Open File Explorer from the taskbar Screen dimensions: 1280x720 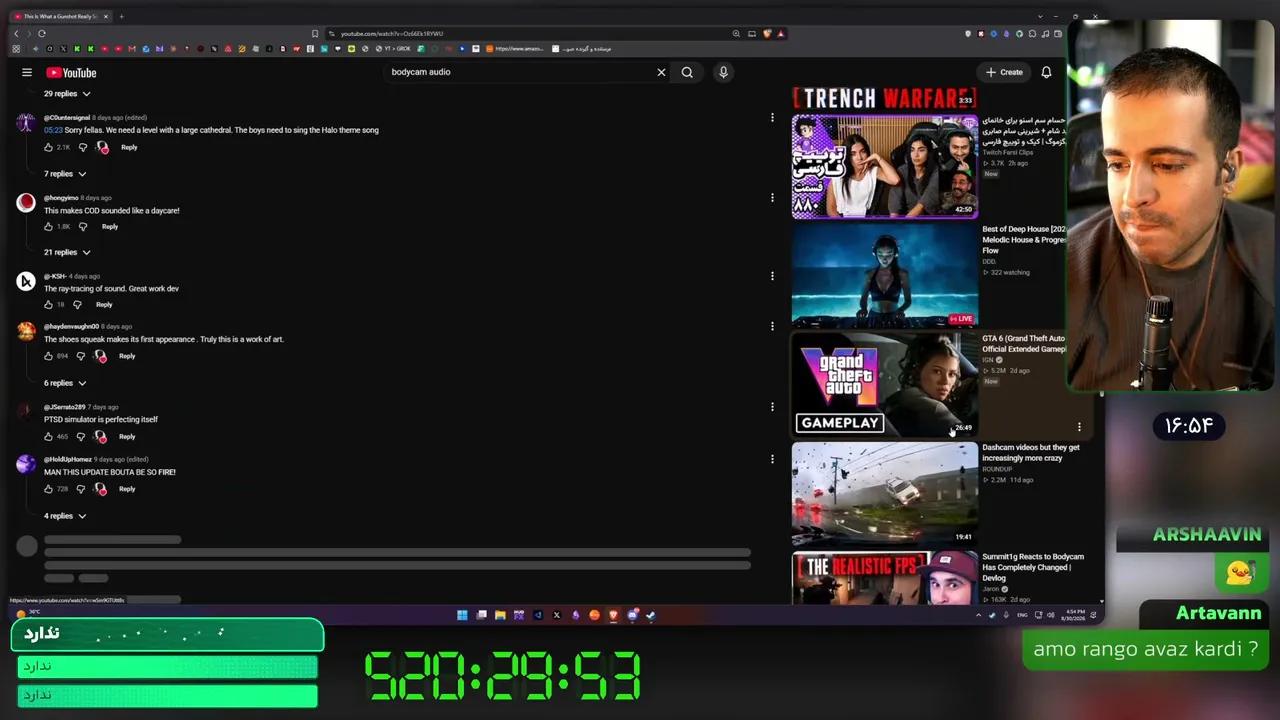coord(500,615)
